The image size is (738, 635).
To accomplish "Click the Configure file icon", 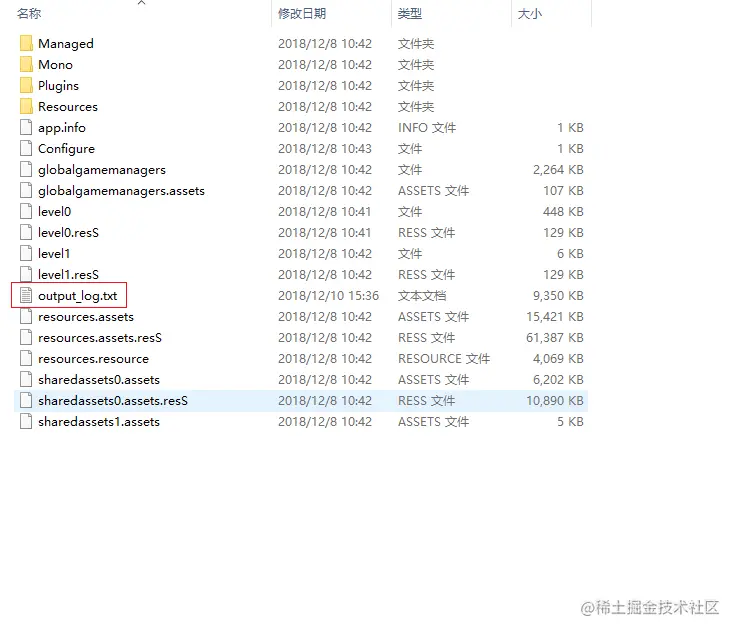I will (x=26, y=148).
